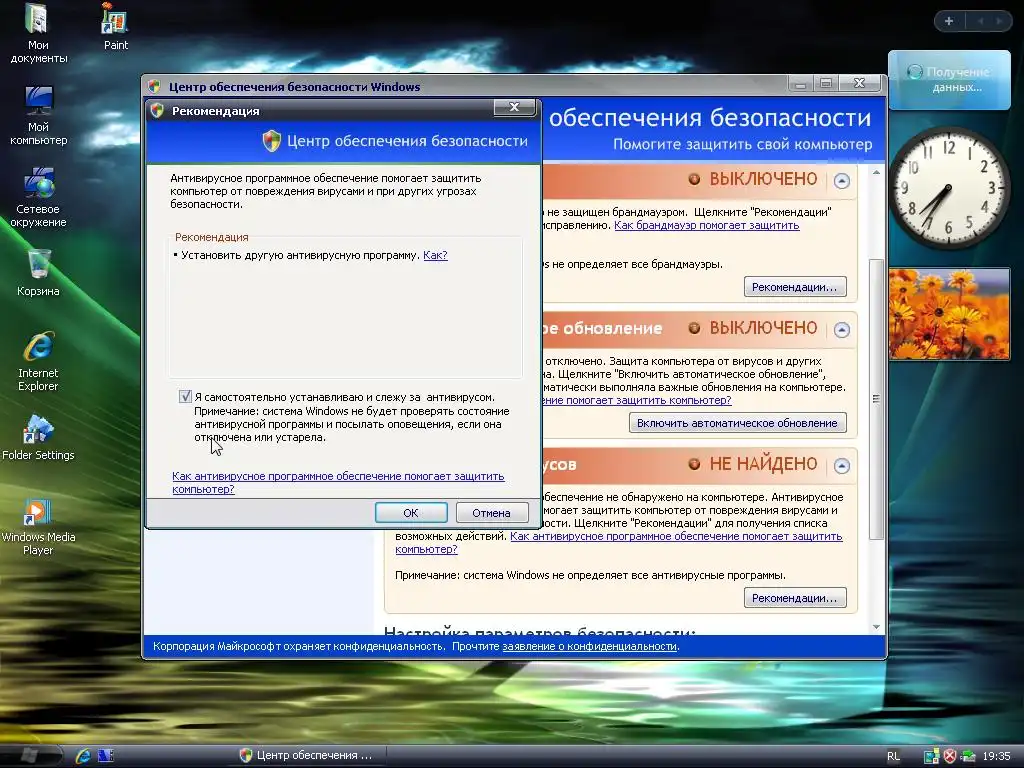Image resolution: width=1024 pixels, height=768 pixels.
Task: Collapse the automatic update section chevron
Action: pyautogui.click(x=842, y=330)
